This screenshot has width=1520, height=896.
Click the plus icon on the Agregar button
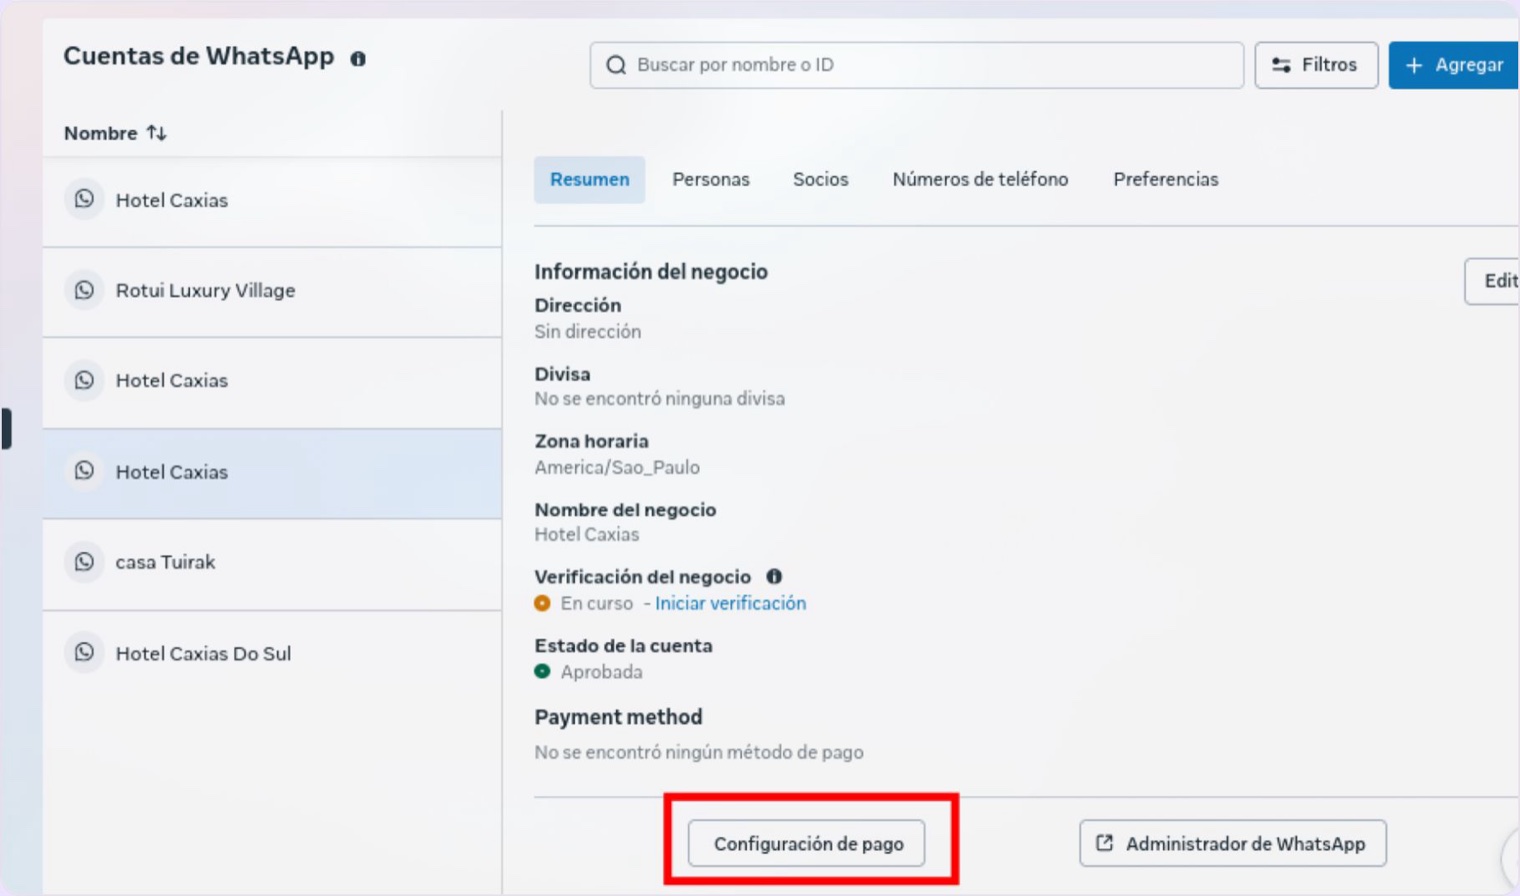[x=1414, y=65]
